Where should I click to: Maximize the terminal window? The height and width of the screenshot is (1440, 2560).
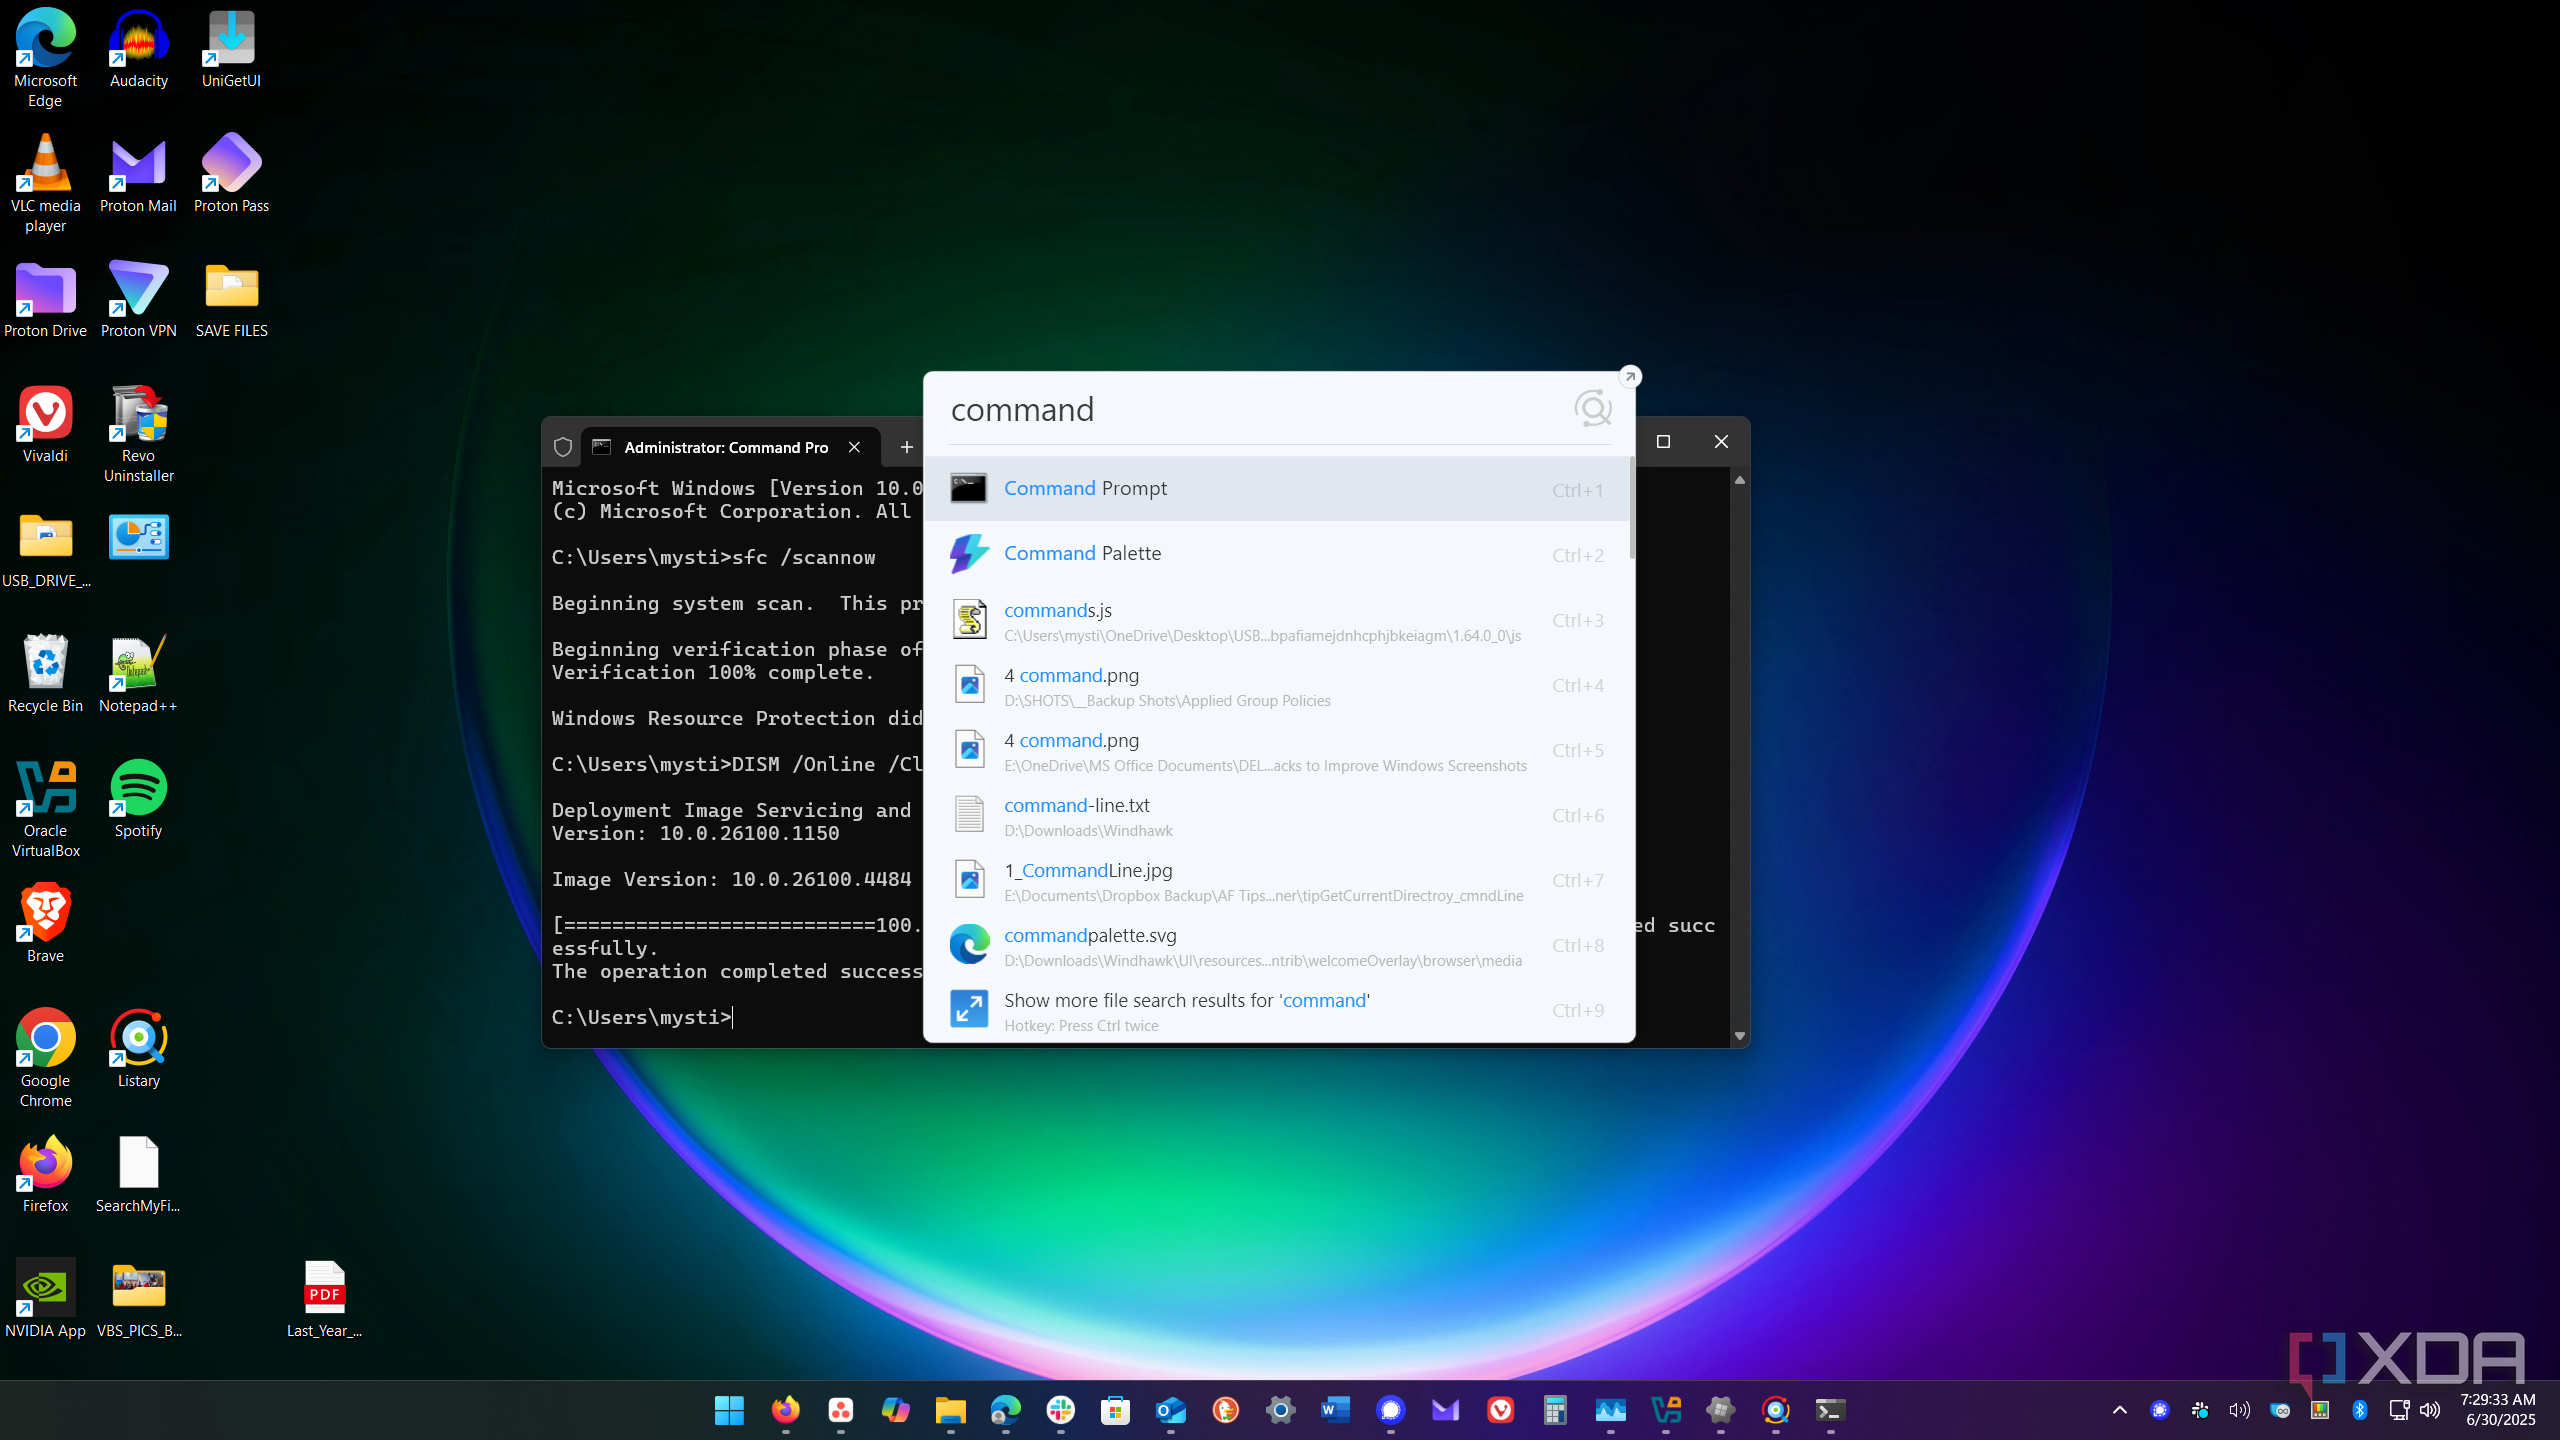[1664, 441]
